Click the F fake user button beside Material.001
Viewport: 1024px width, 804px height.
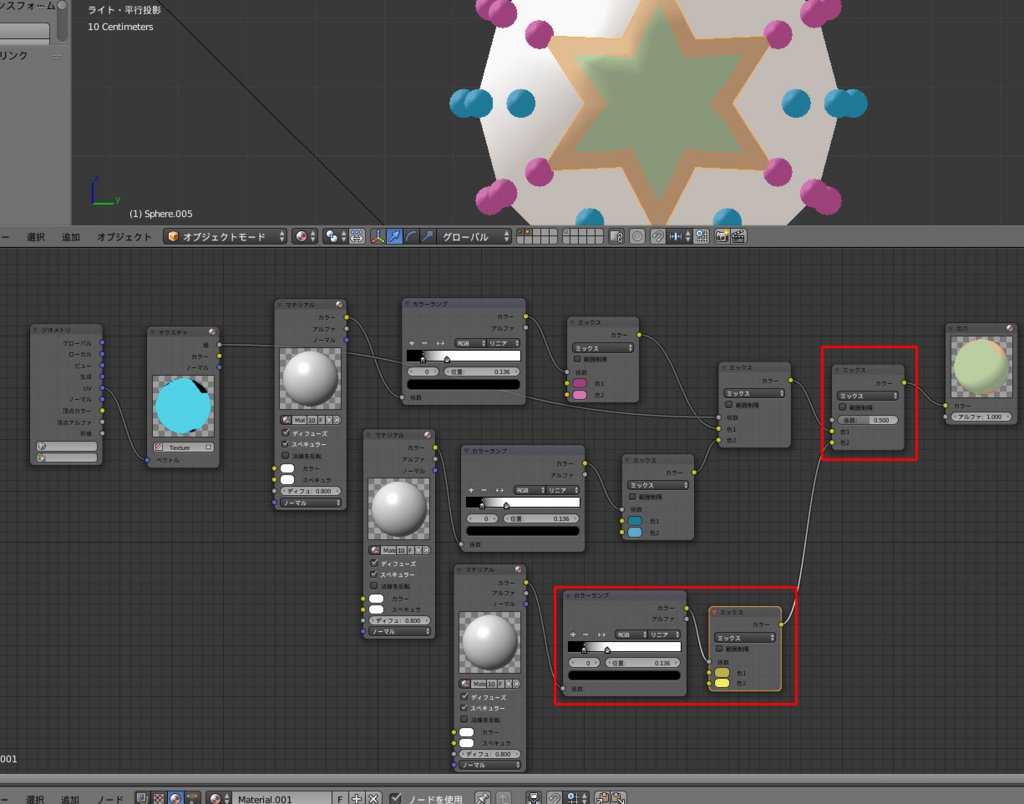(340, 798)
